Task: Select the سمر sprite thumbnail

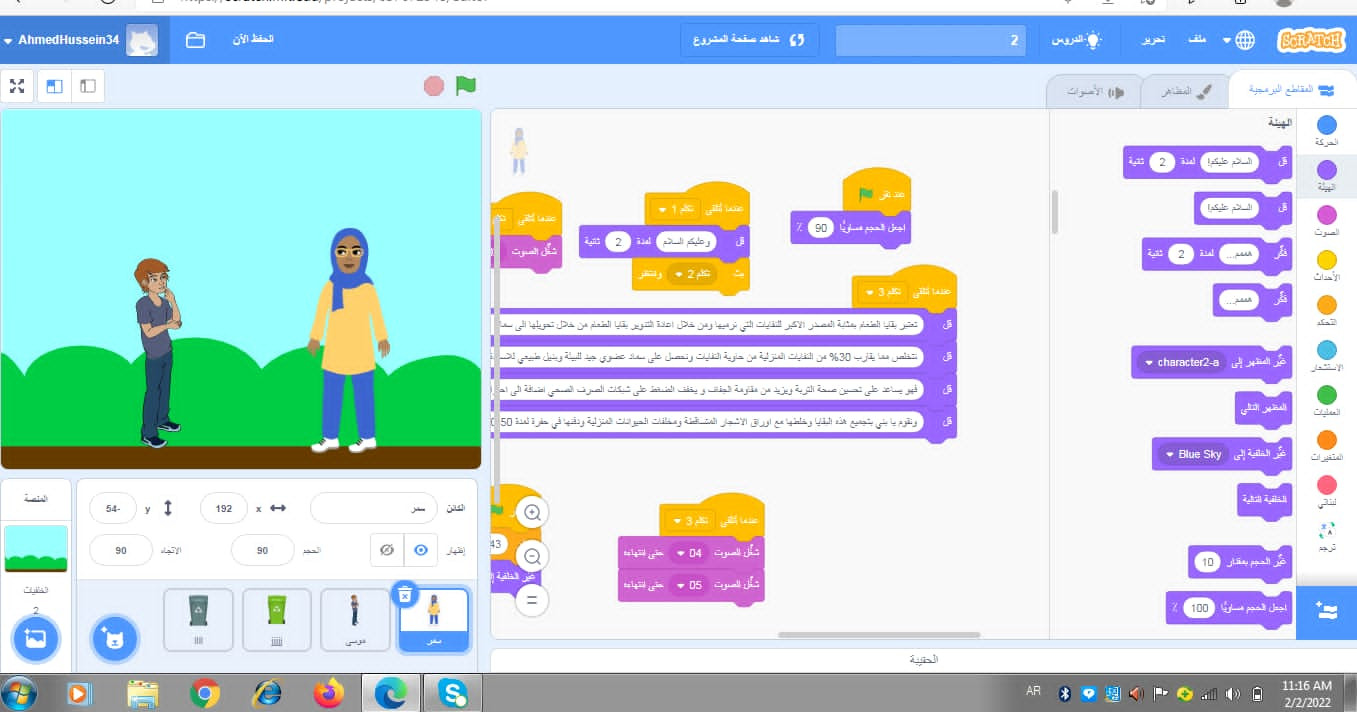Action: [x=434, y=620]
